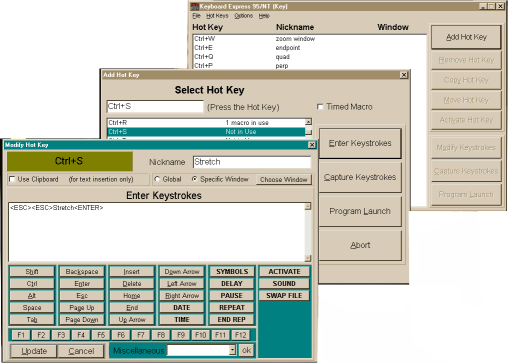Select the Specific Window radio button

point(195,179)
